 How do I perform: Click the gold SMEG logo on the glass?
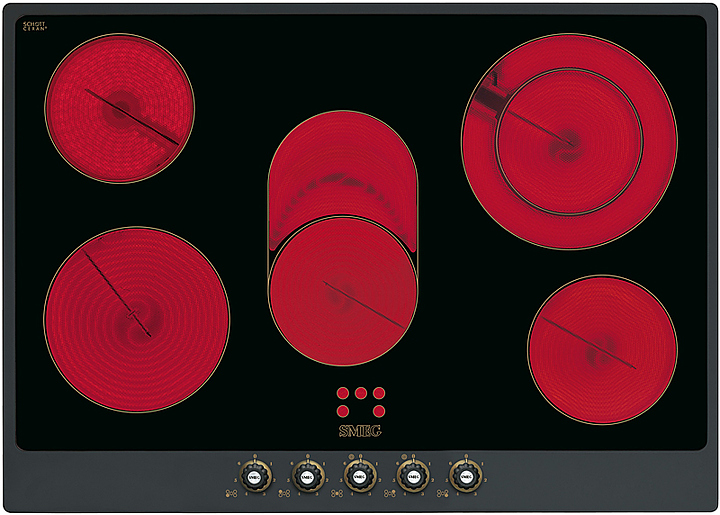tap(360, 431)
